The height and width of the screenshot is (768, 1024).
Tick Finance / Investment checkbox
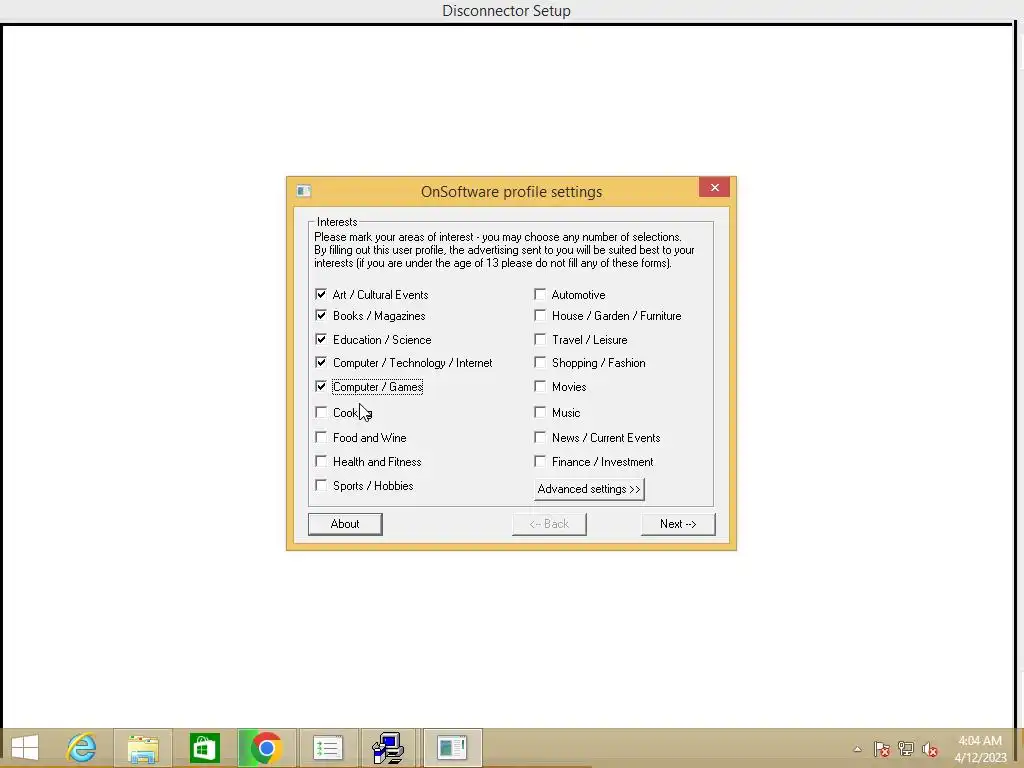[x=540, y=462]
